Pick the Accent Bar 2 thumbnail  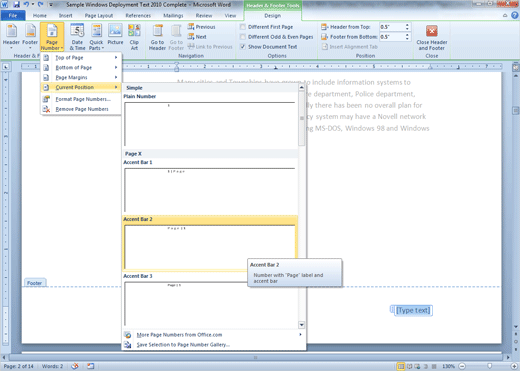pos(210,247)
